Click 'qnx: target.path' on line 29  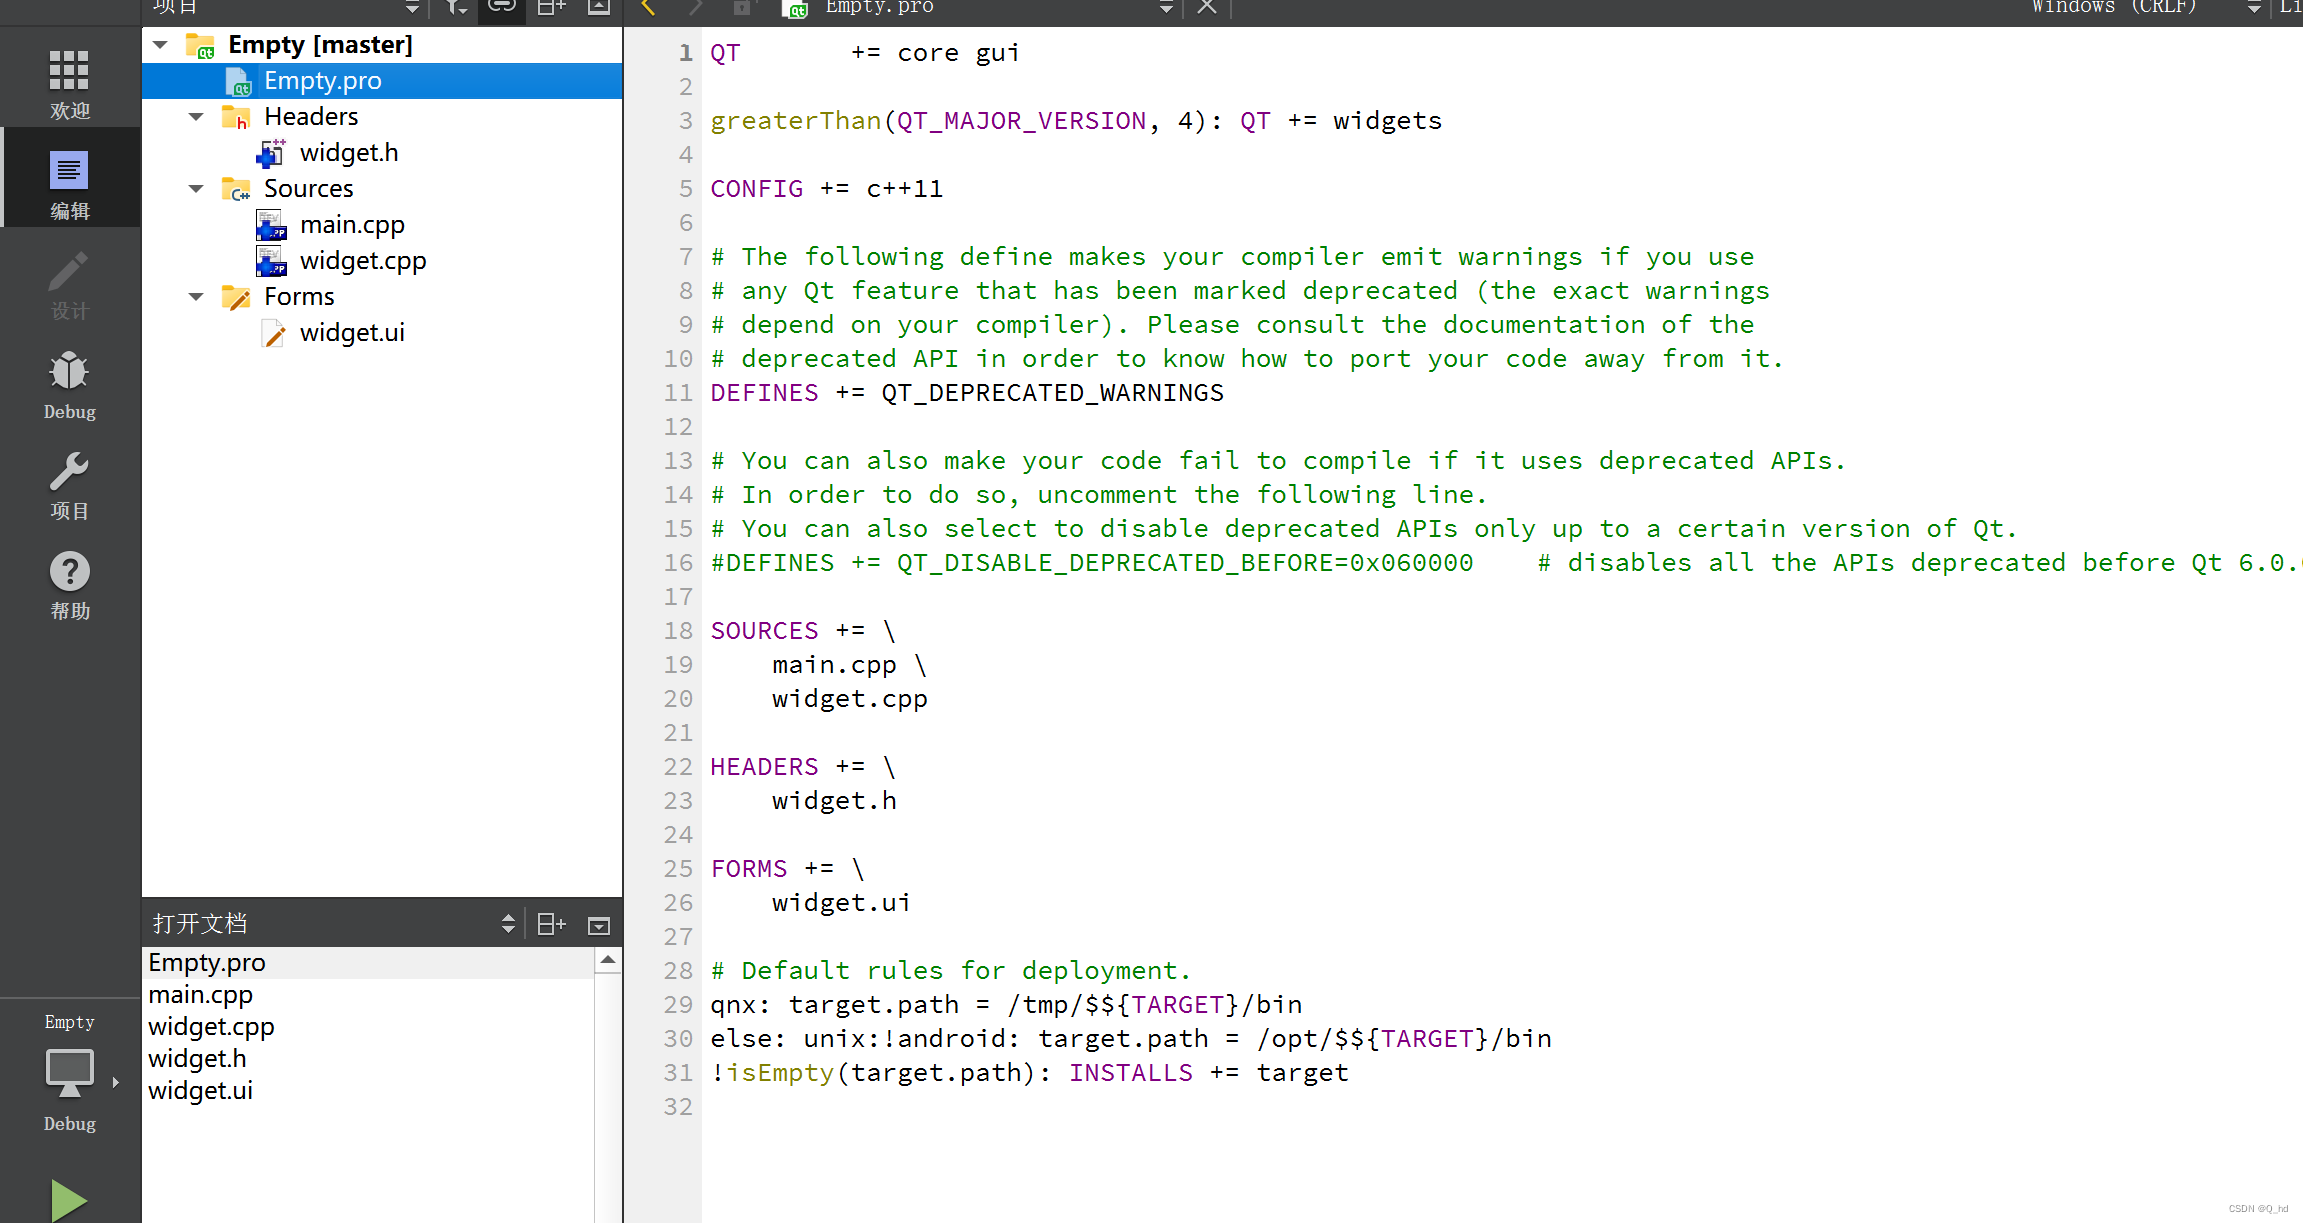pyautogui.click(x=834, y=1005)
